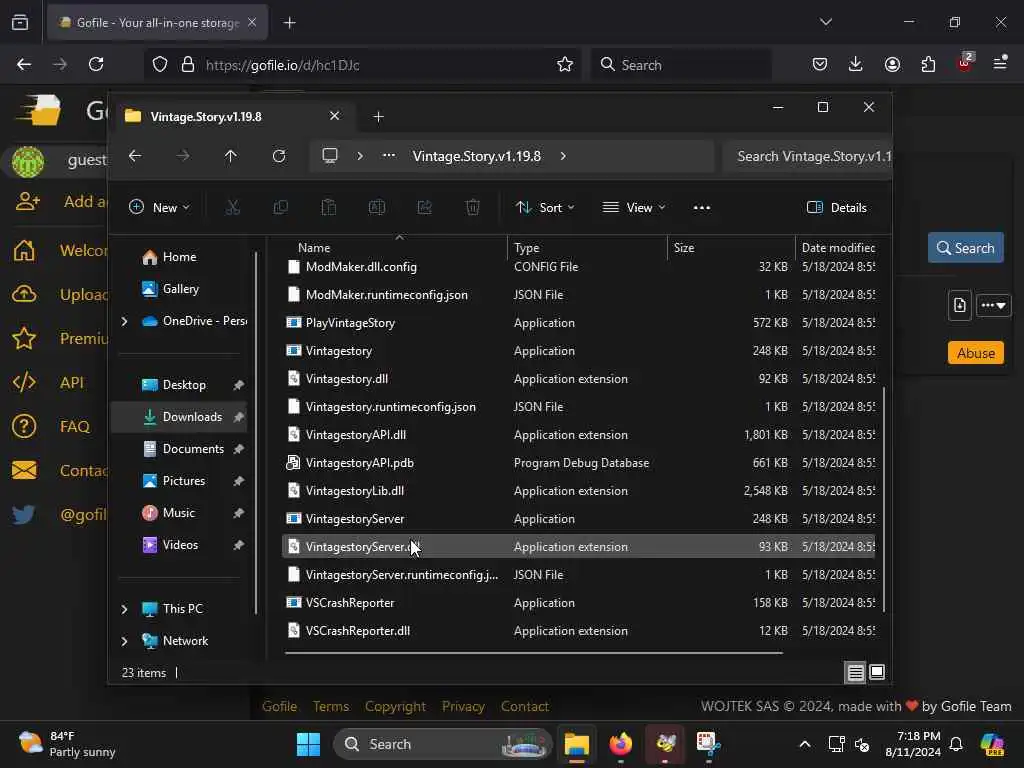
Task: Click the Rename icon in Explorer toolbar
Action: click(377, 208)
